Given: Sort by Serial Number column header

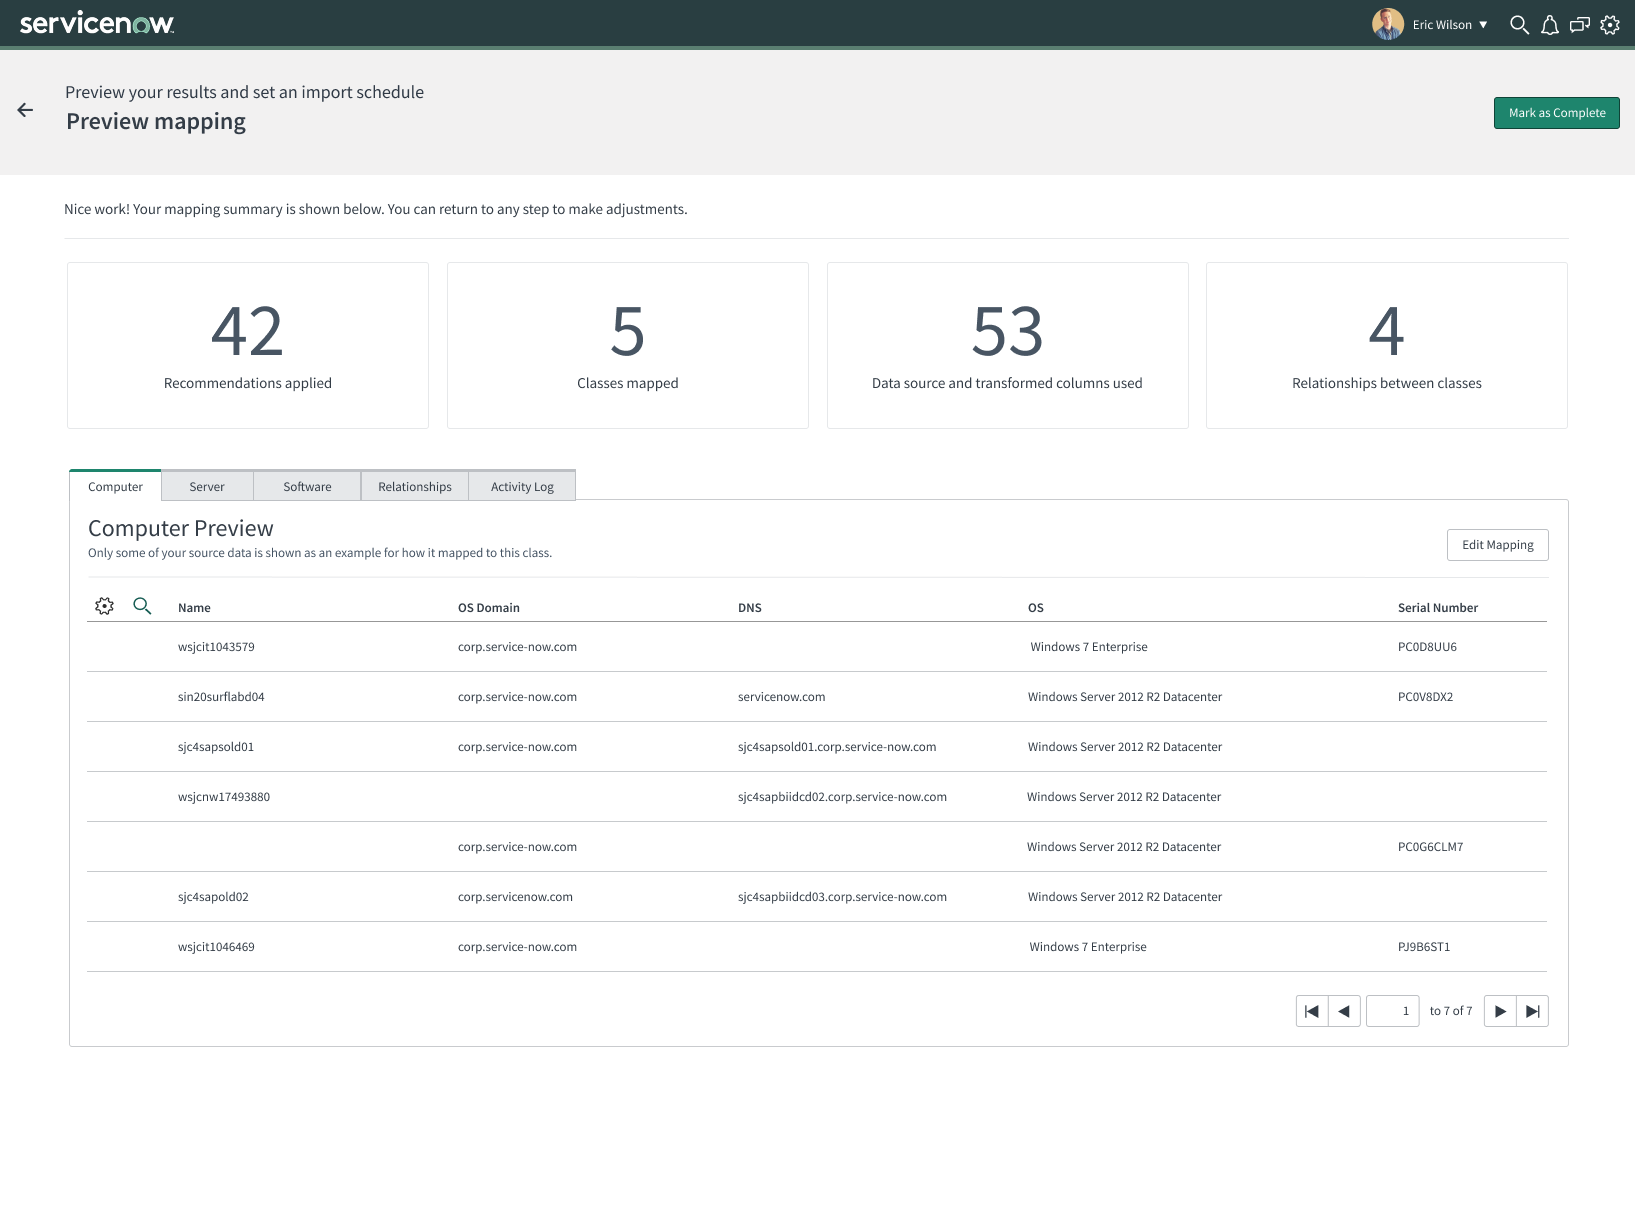Looking at the screenshot, I should [x=1438, y=608].
